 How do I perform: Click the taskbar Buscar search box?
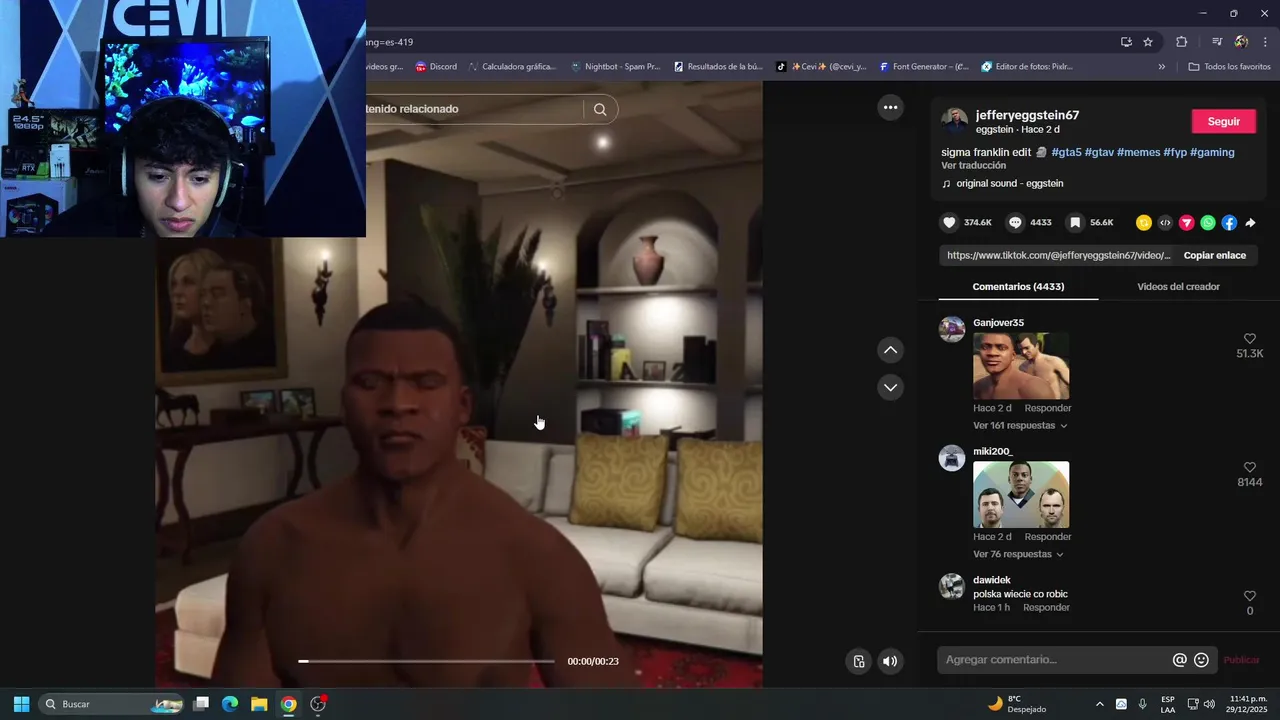(112, 704)
